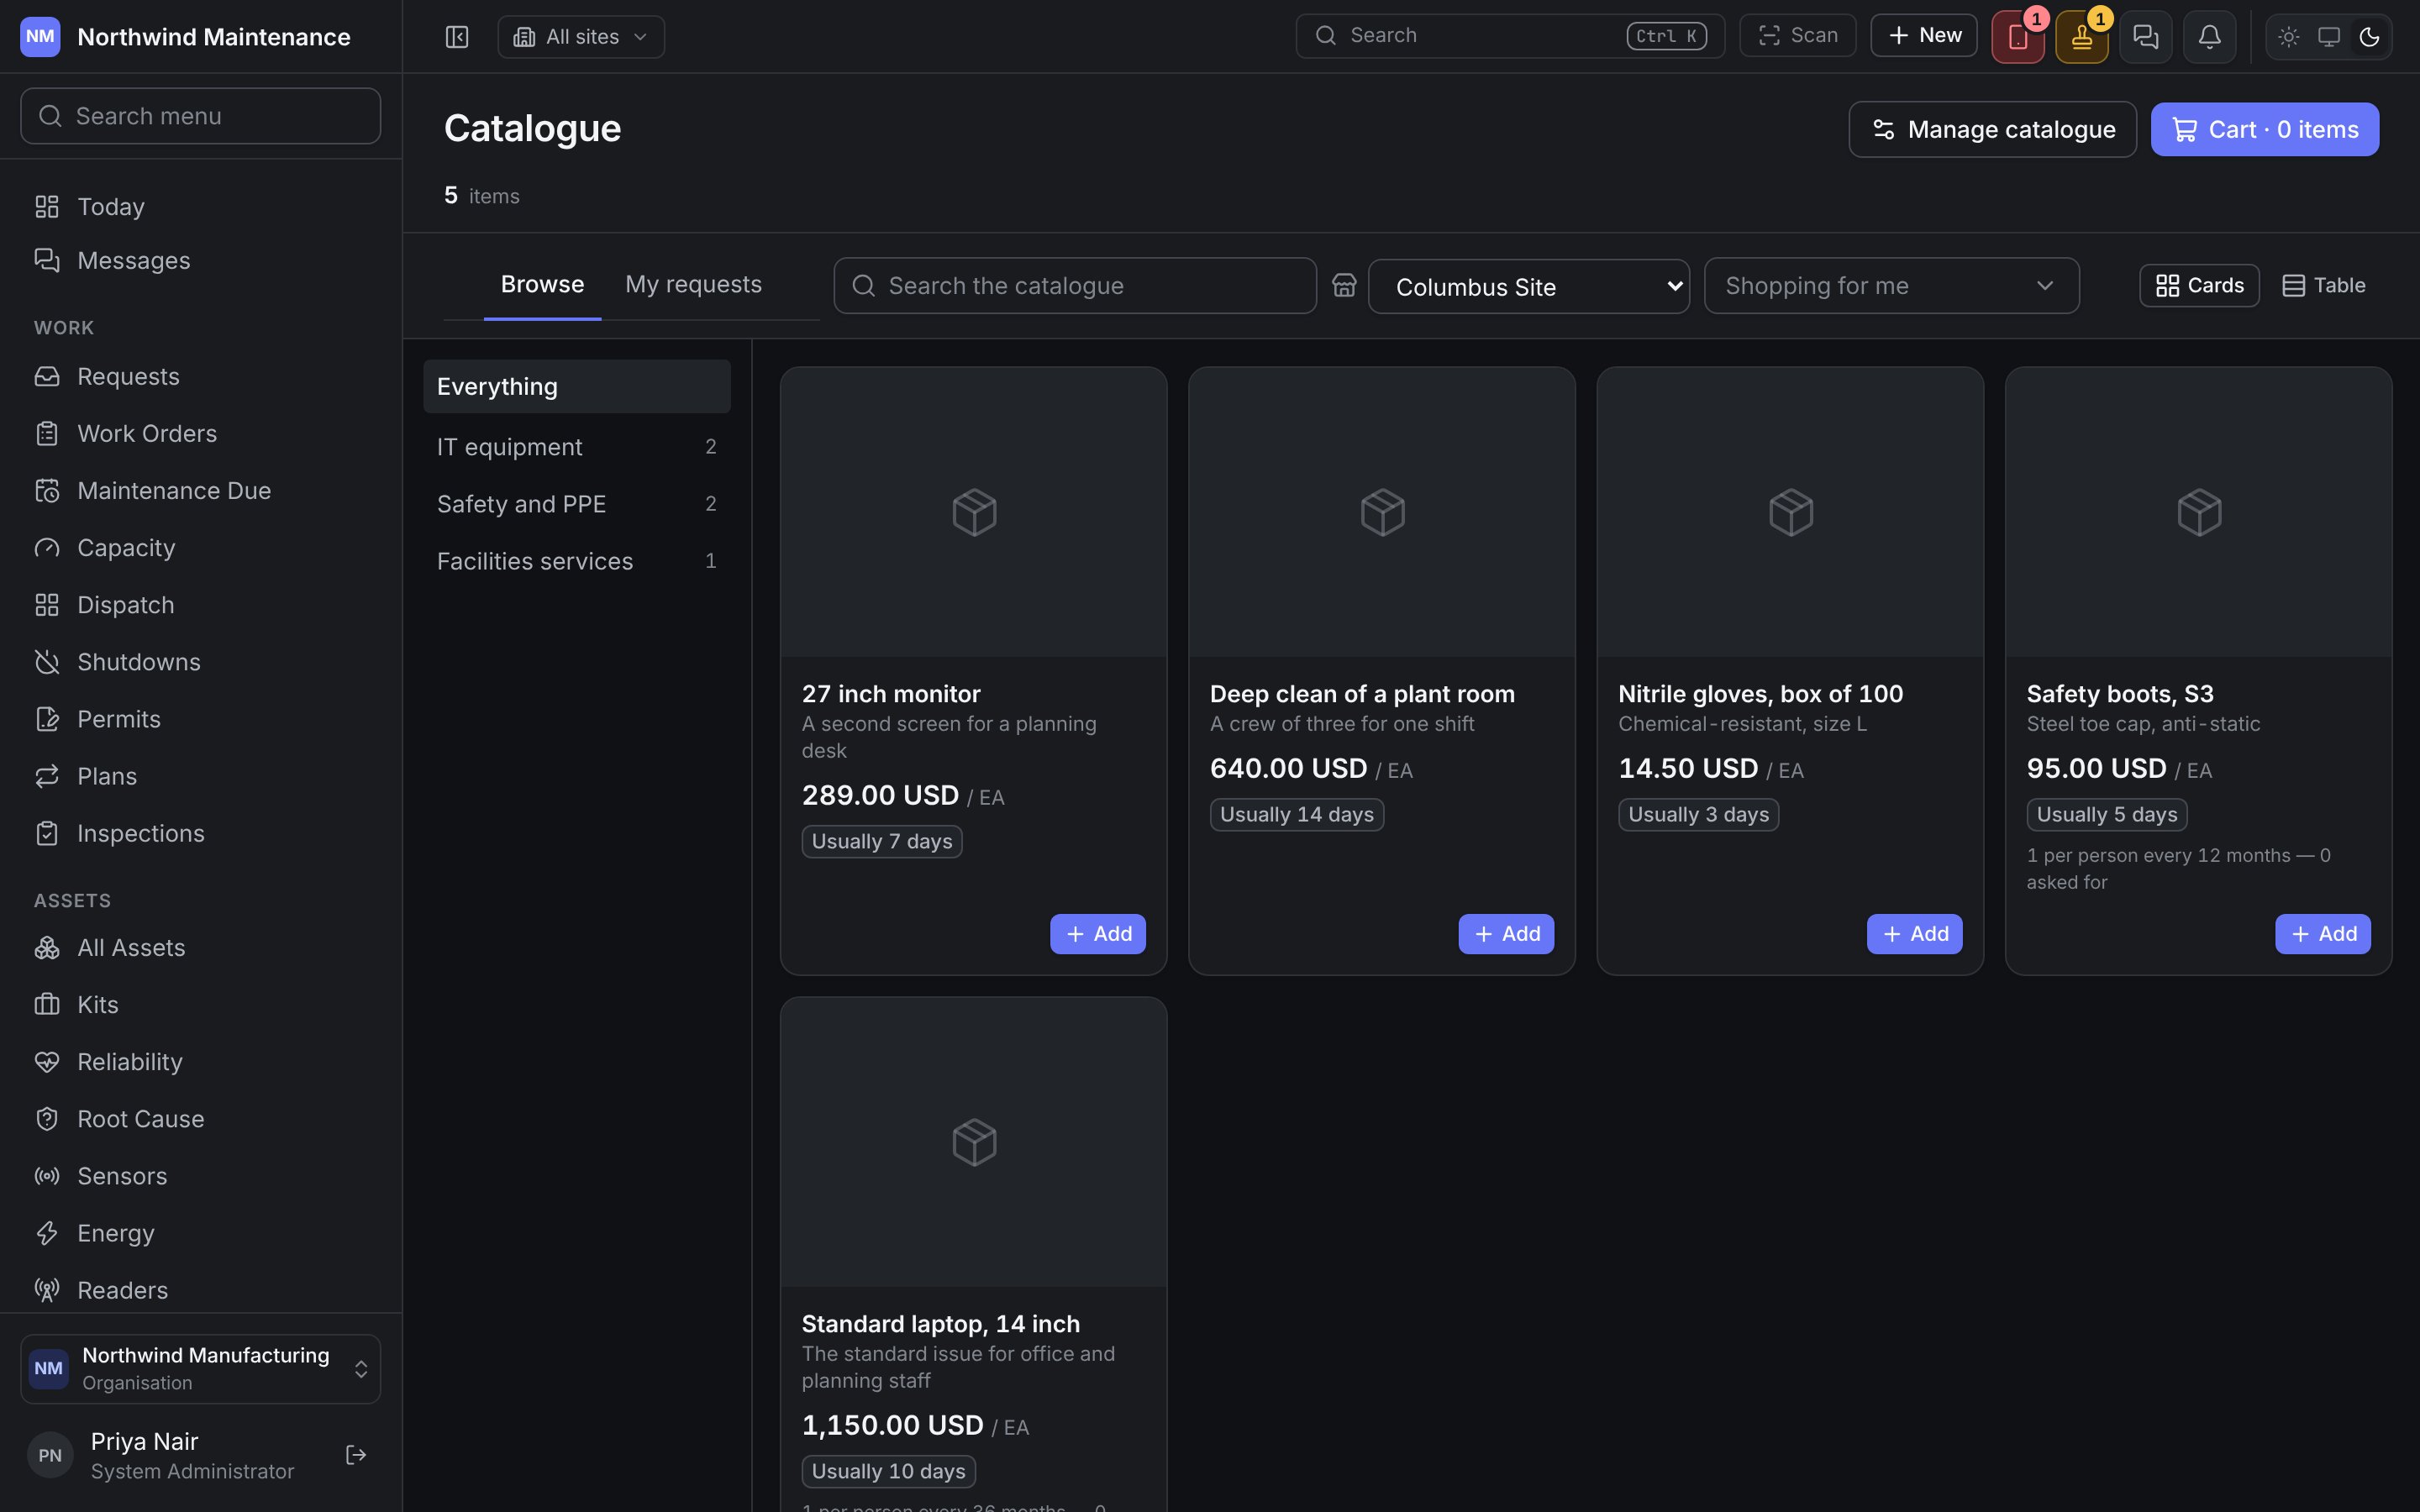Image resolution: width=2420 pixels, height=1512 pixels.
Task: Click the Search menu field
Action: 200,116
